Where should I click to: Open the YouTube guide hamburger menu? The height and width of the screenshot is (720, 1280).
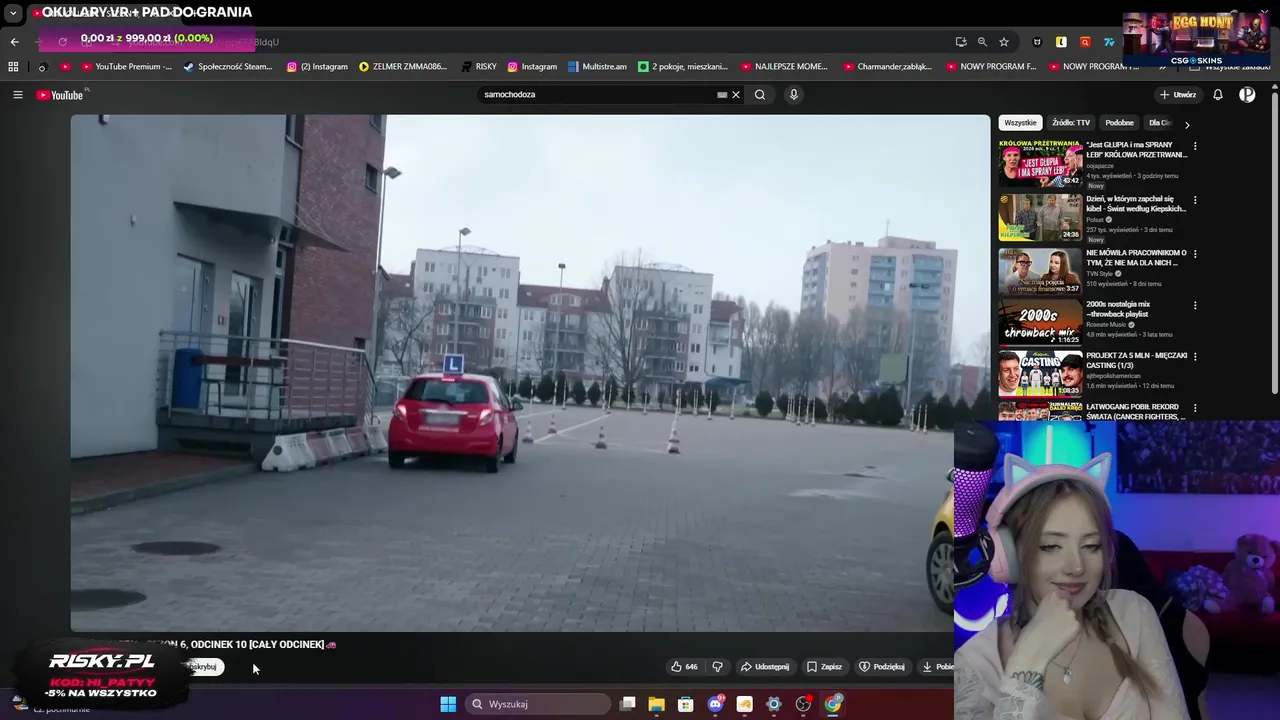(x=17, y=95)
